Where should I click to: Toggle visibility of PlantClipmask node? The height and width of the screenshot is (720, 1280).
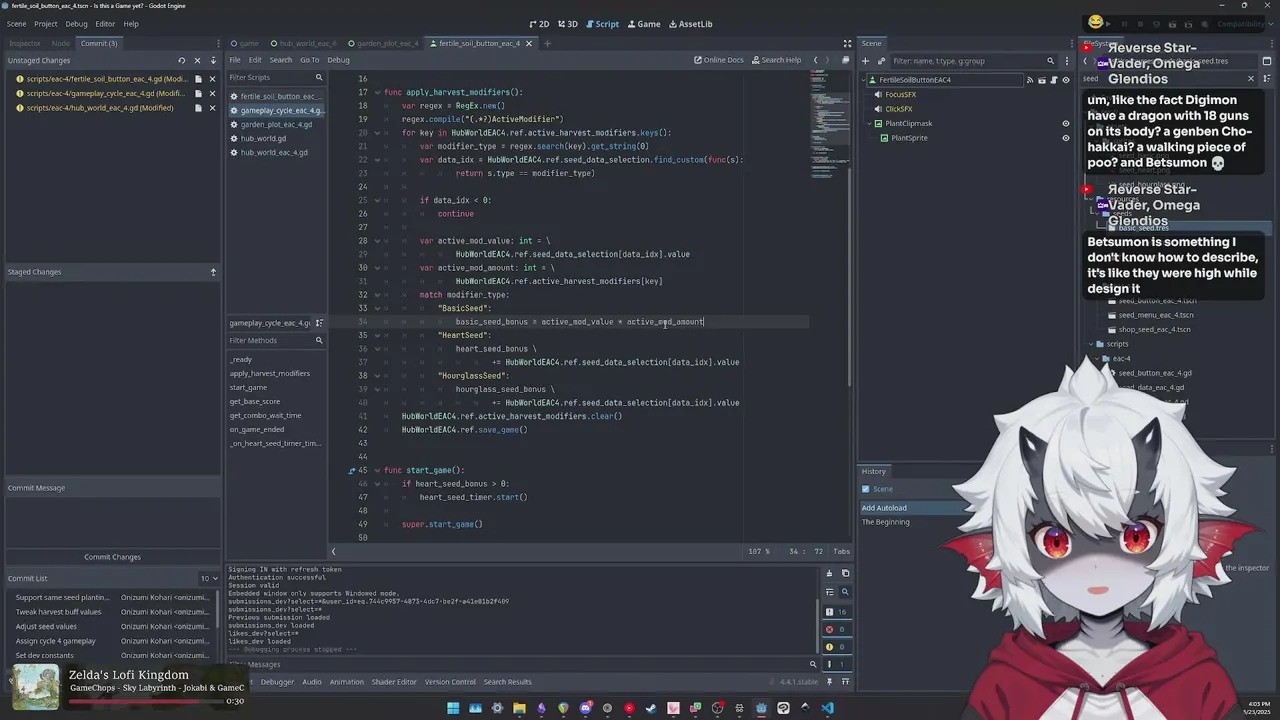tap(1066, 124)
